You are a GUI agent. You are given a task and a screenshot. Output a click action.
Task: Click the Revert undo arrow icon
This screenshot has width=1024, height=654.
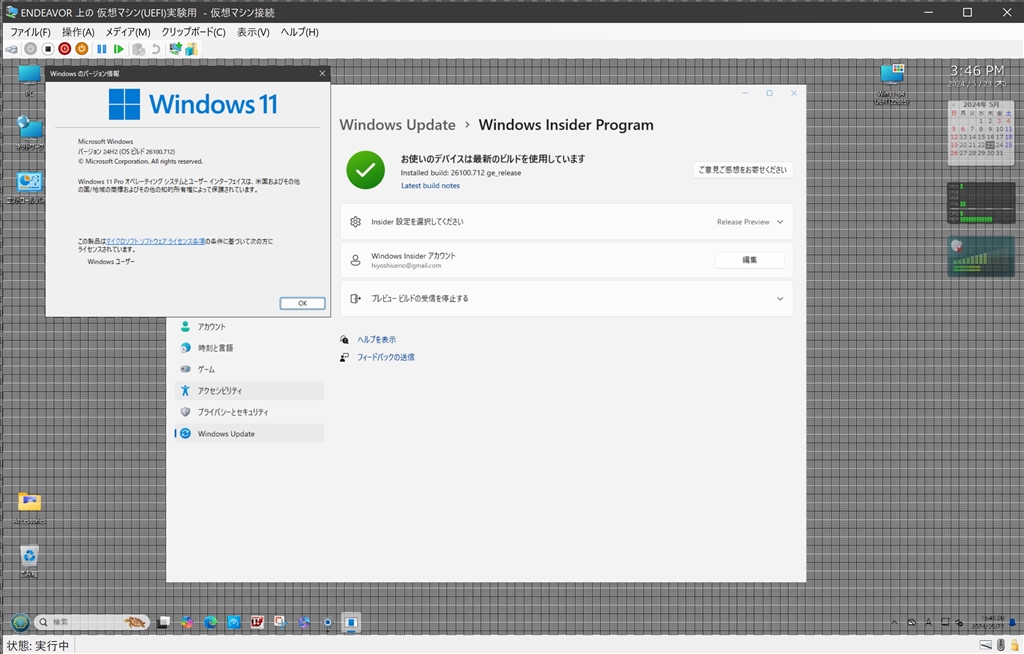point(155,49)
